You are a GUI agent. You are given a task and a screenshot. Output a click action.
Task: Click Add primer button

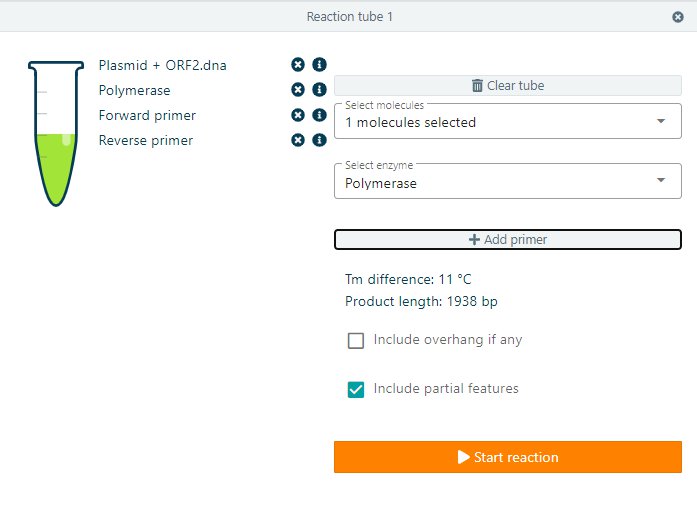coord(507,240)
